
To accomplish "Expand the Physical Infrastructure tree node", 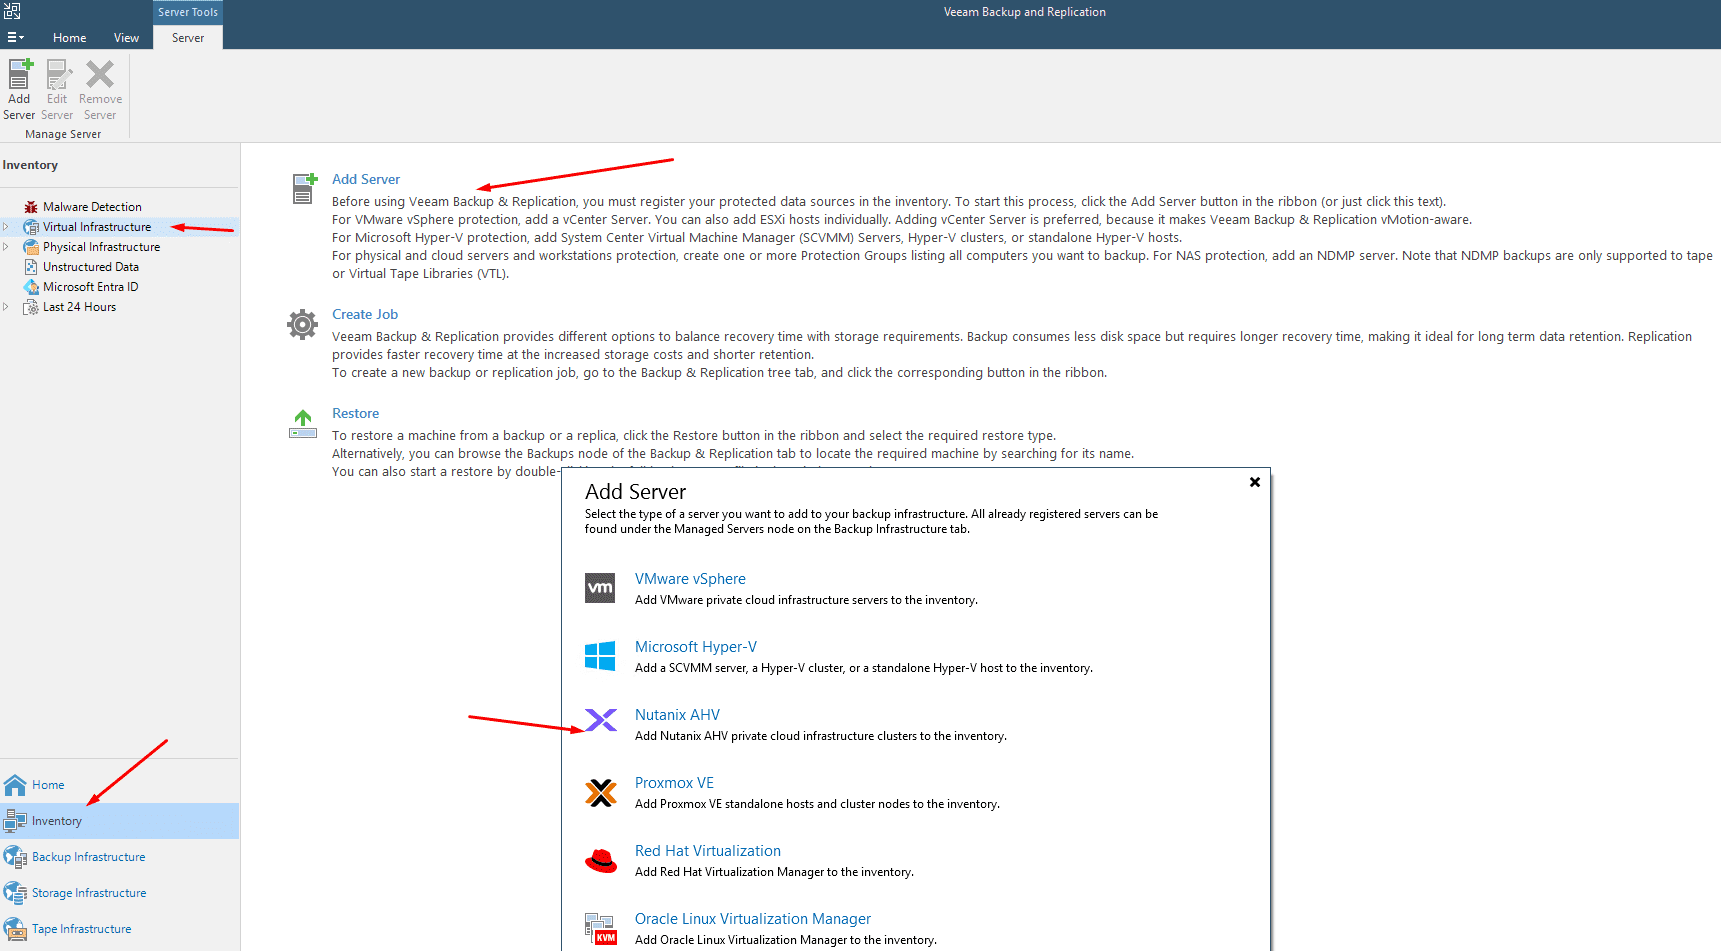I will (x=6, y=247).
